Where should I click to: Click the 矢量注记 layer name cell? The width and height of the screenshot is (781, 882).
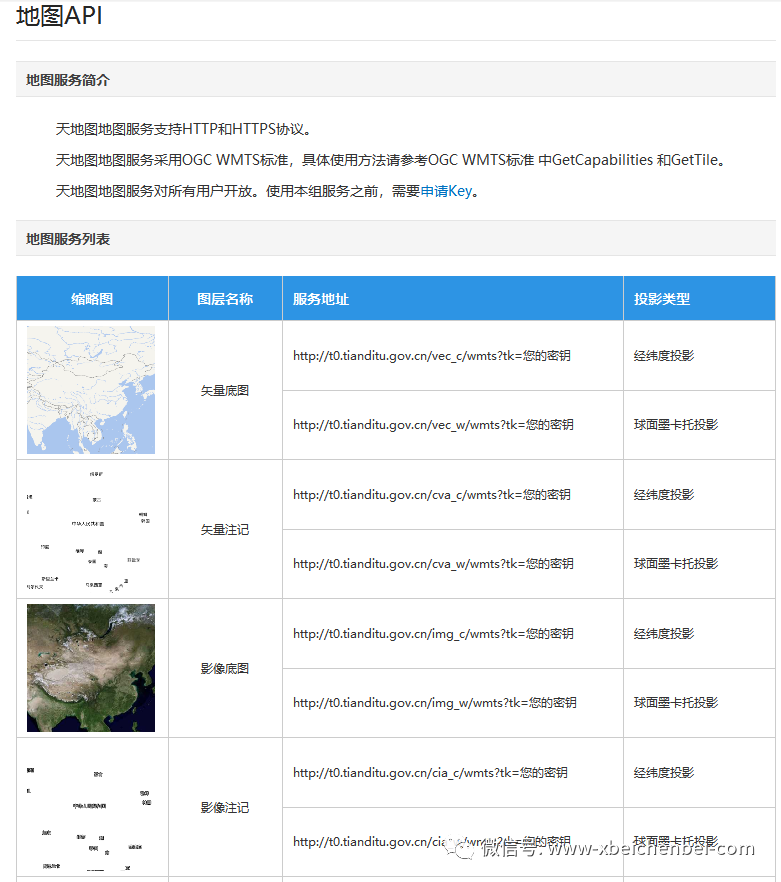tap(225, 529)
